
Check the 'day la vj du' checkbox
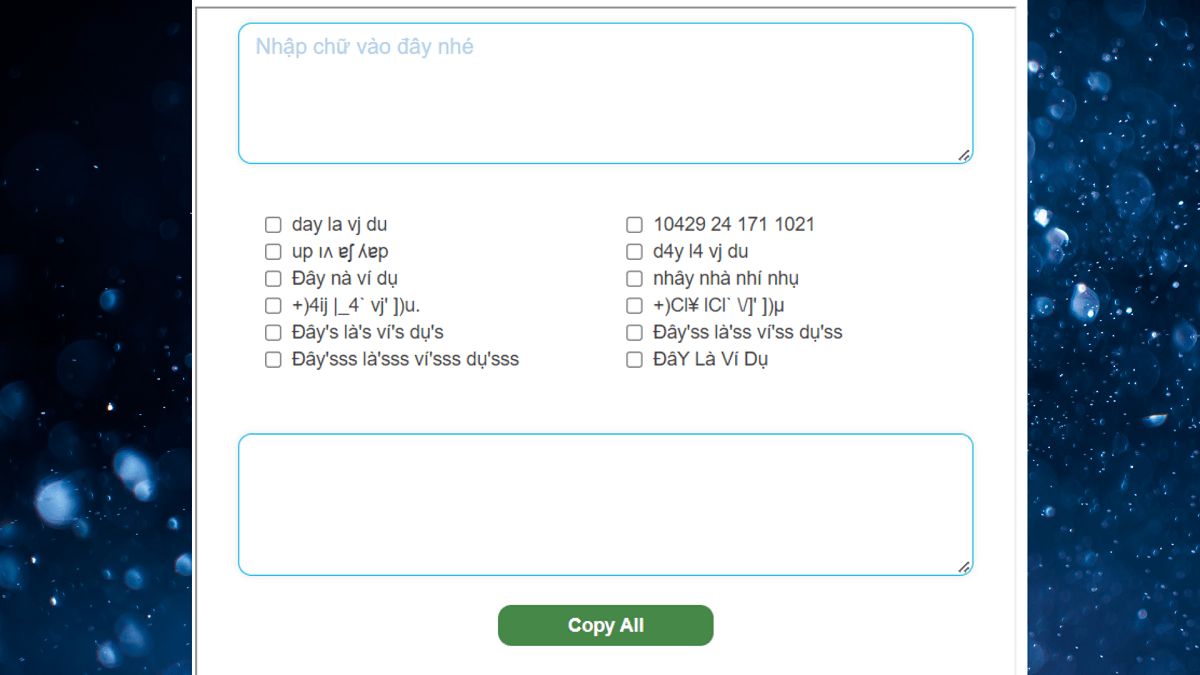click(273, 225)
